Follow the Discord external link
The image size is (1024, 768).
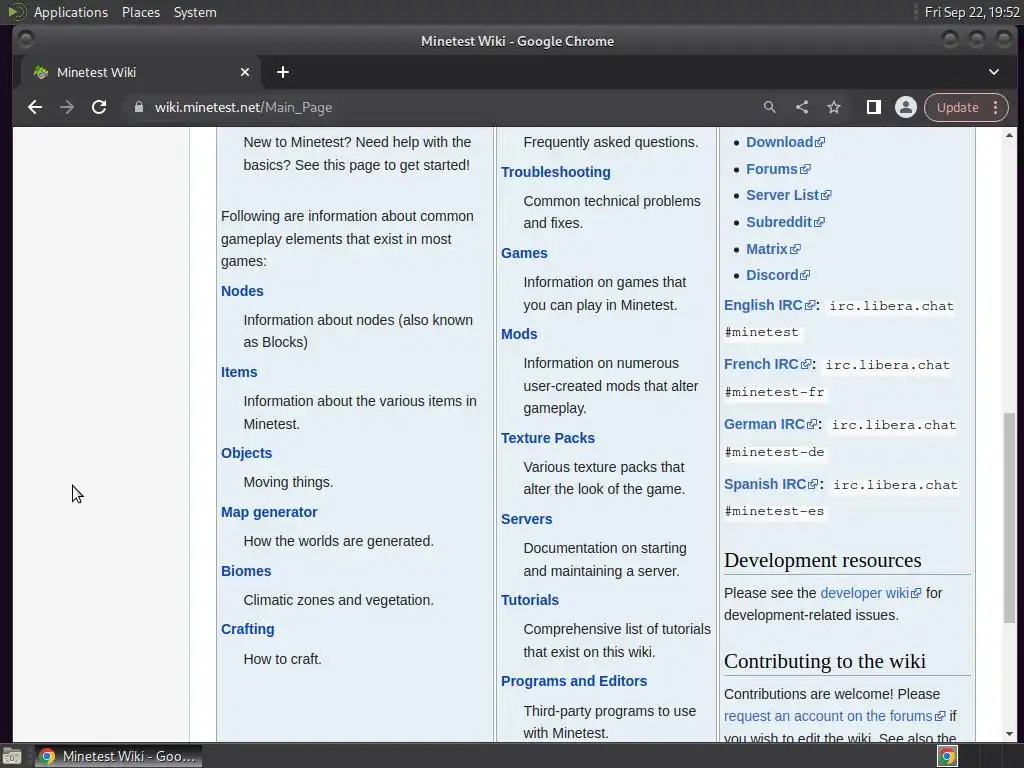pyautogui.click(x=778, y=275)
